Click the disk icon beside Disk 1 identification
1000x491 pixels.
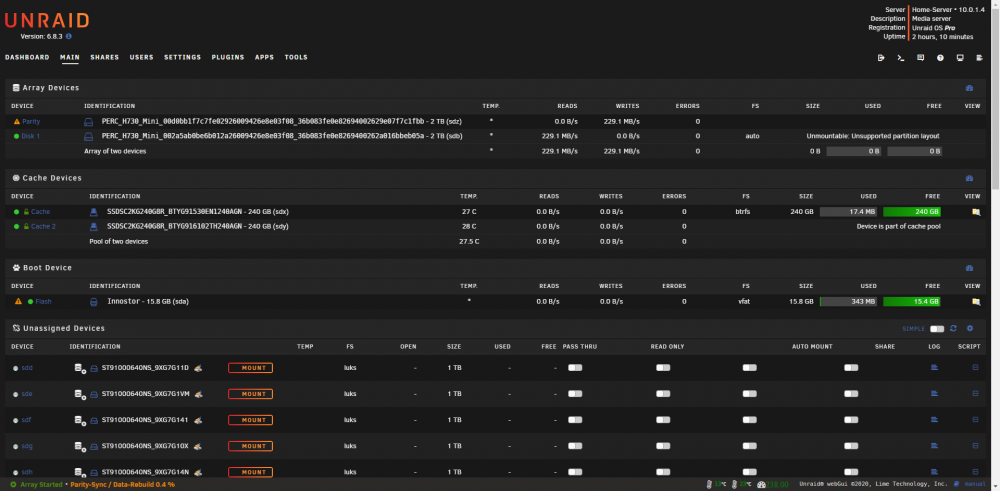[x=89, y=136]
